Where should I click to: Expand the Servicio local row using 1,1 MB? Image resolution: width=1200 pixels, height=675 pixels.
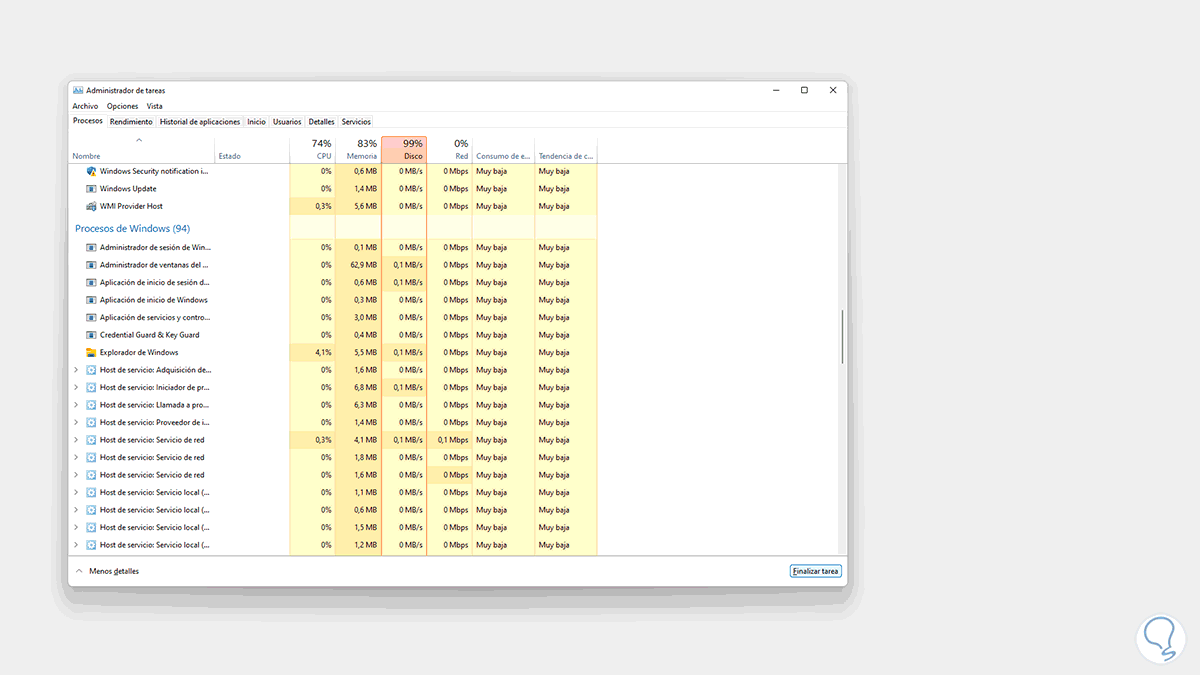point(76,492)
